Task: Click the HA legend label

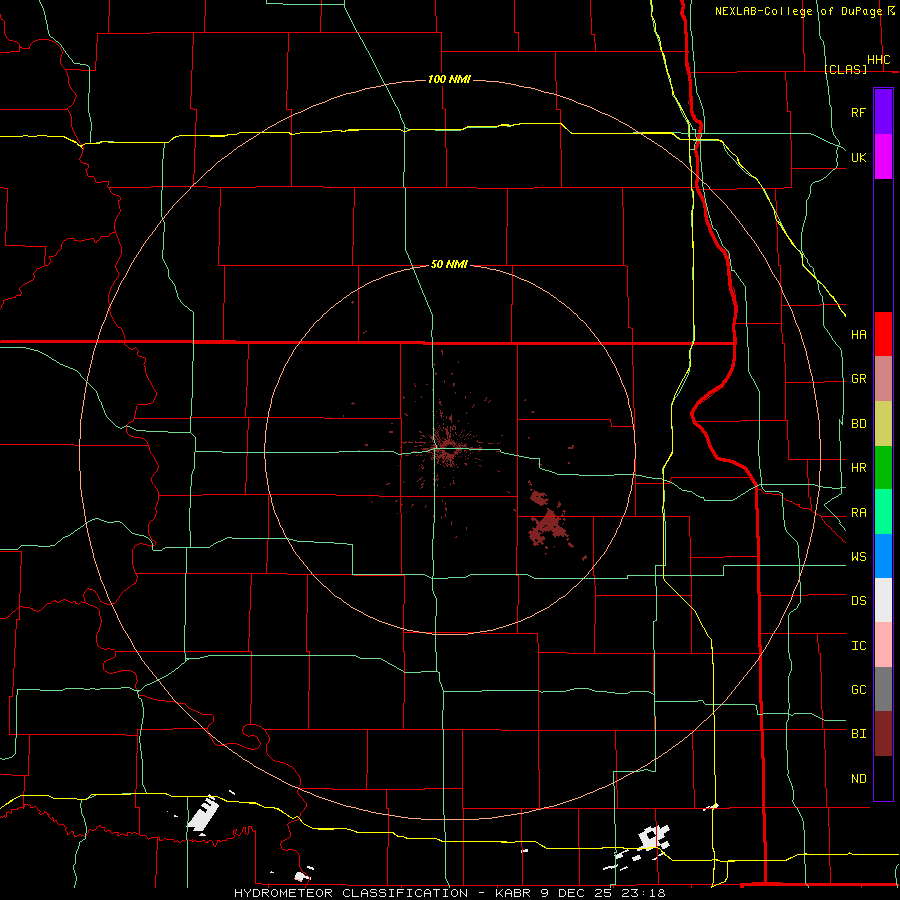Action: pyautogui.click(x=858, y=334)
